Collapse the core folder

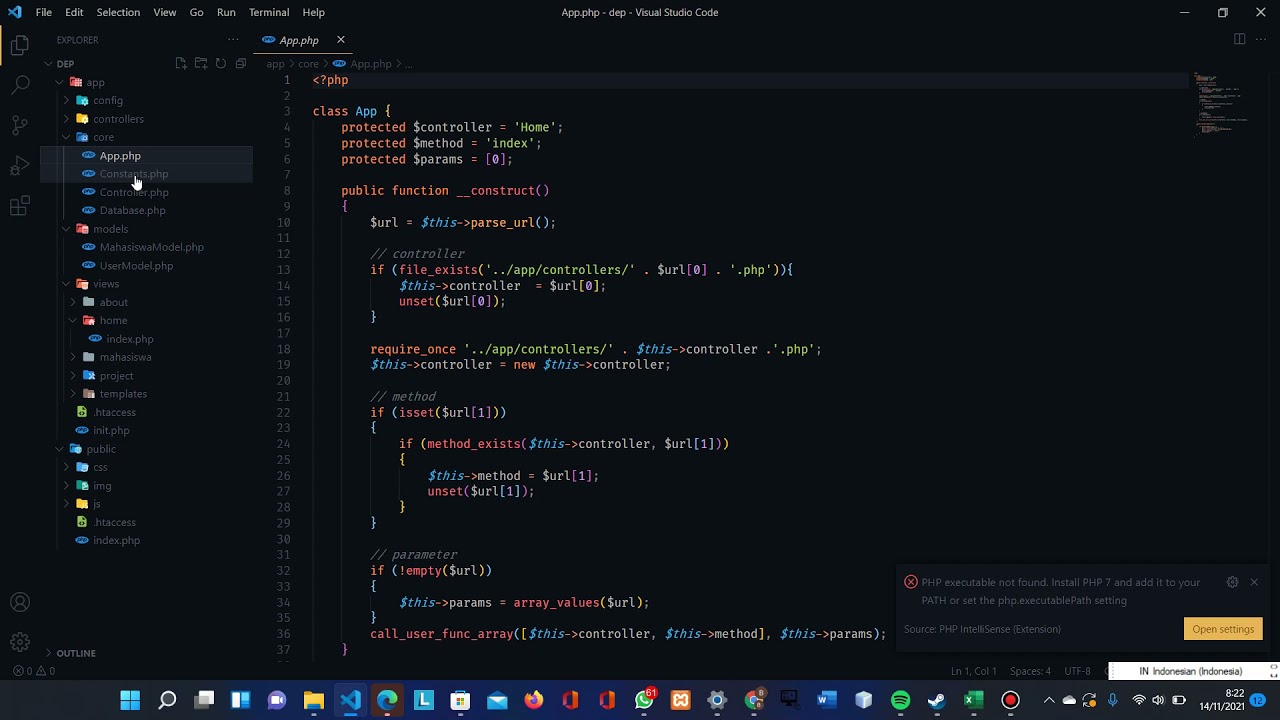[x=67, y=137]
